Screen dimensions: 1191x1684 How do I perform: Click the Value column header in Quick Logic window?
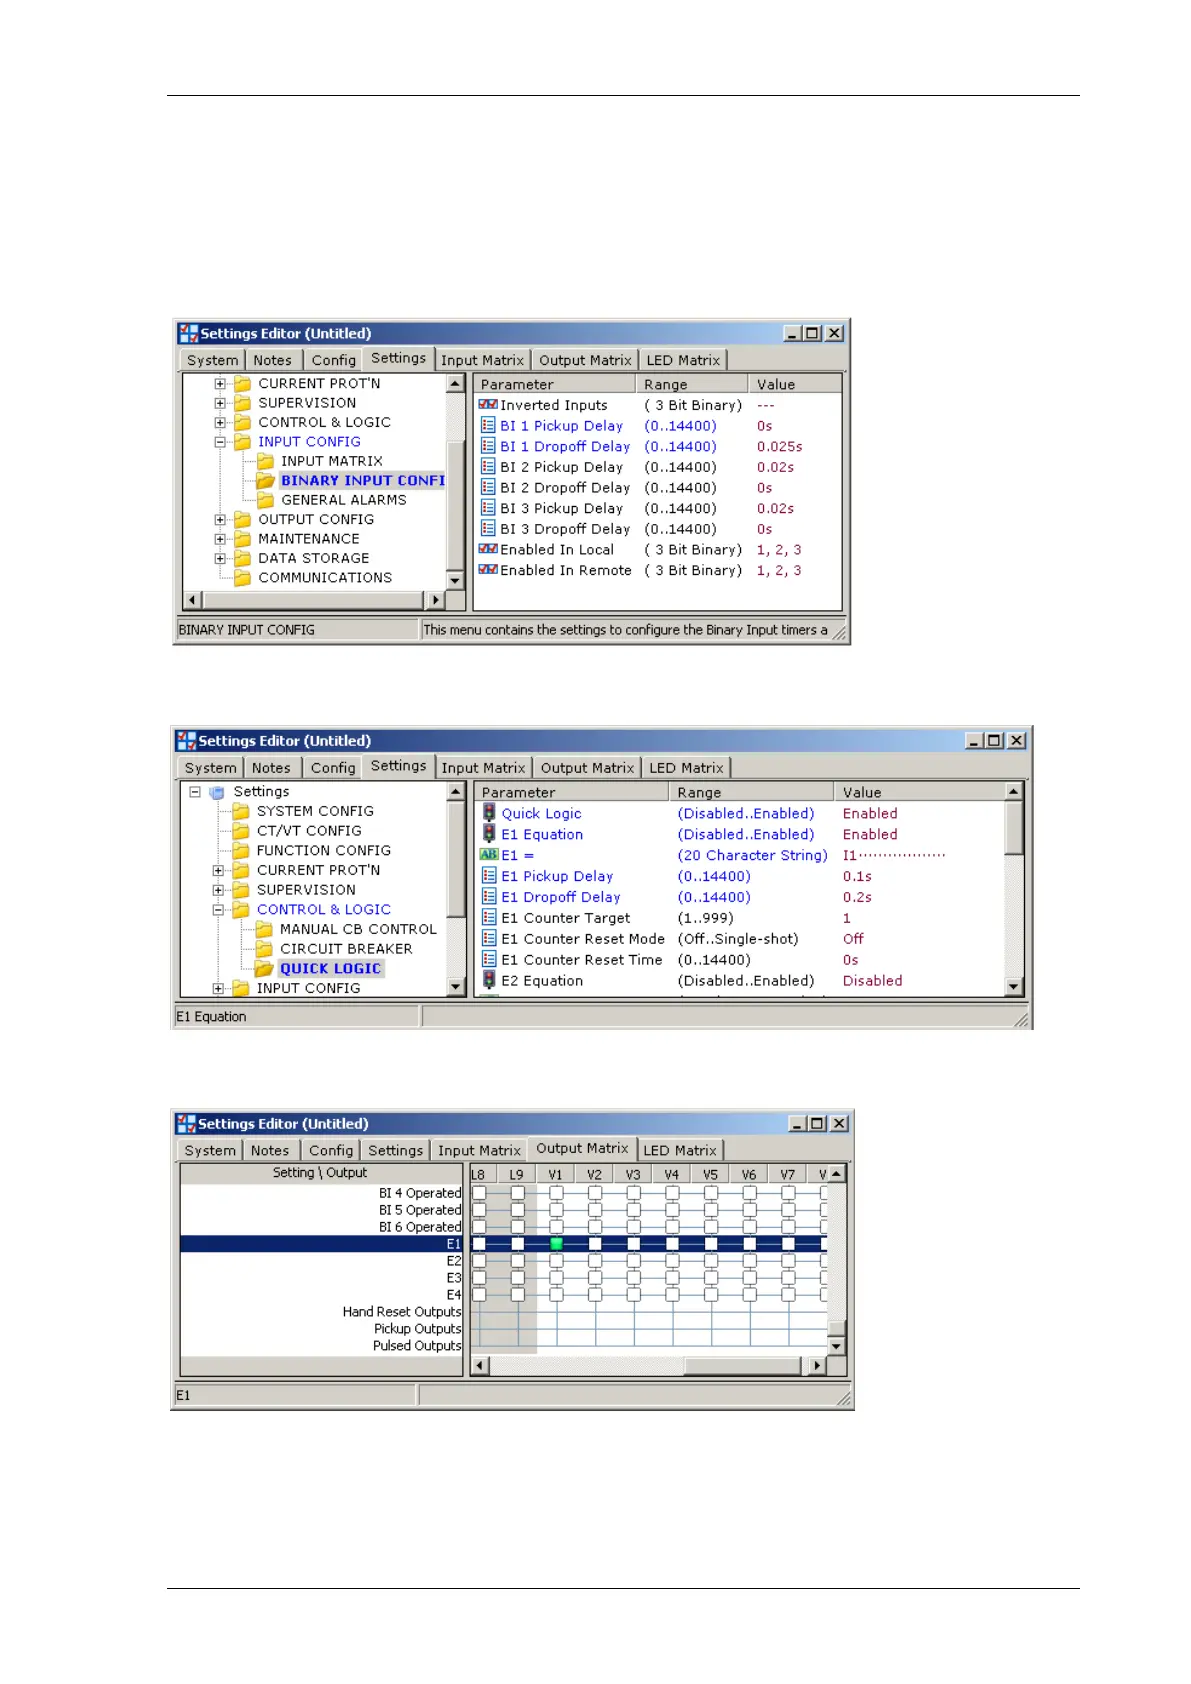click(x=918, y=792)
